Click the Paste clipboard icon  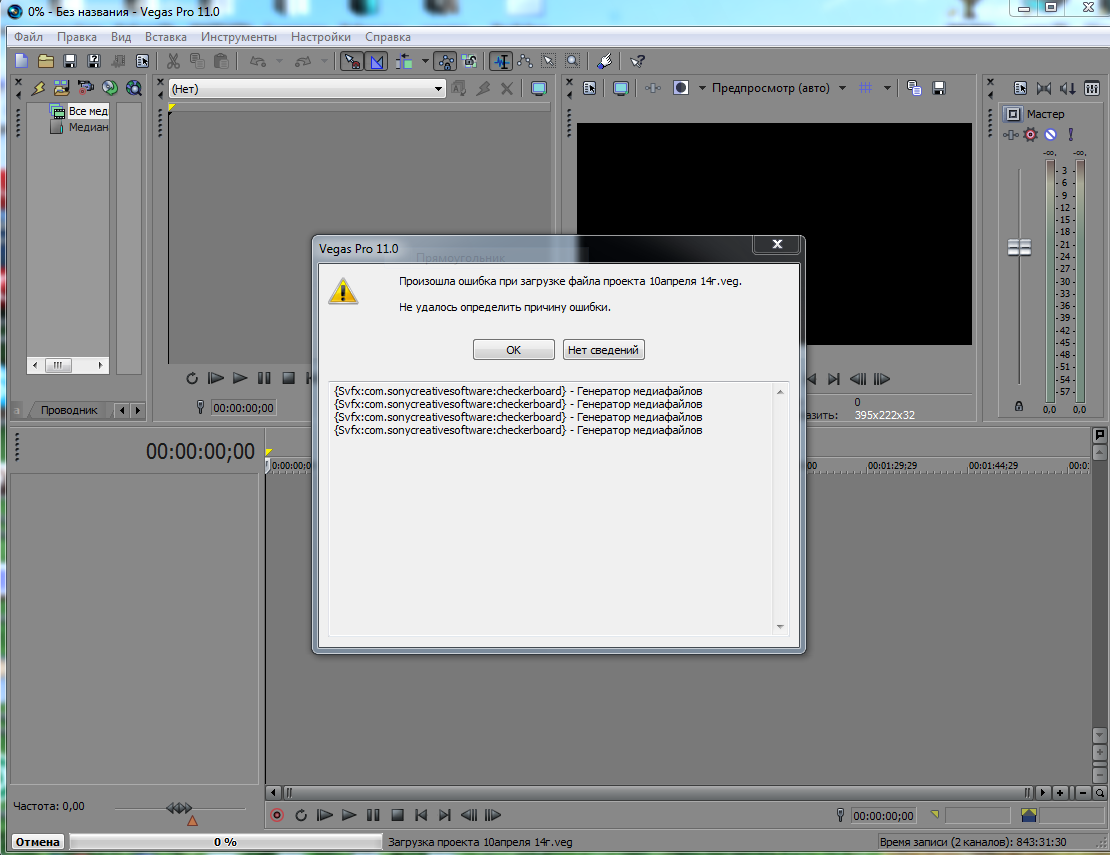tap(221, 62)
